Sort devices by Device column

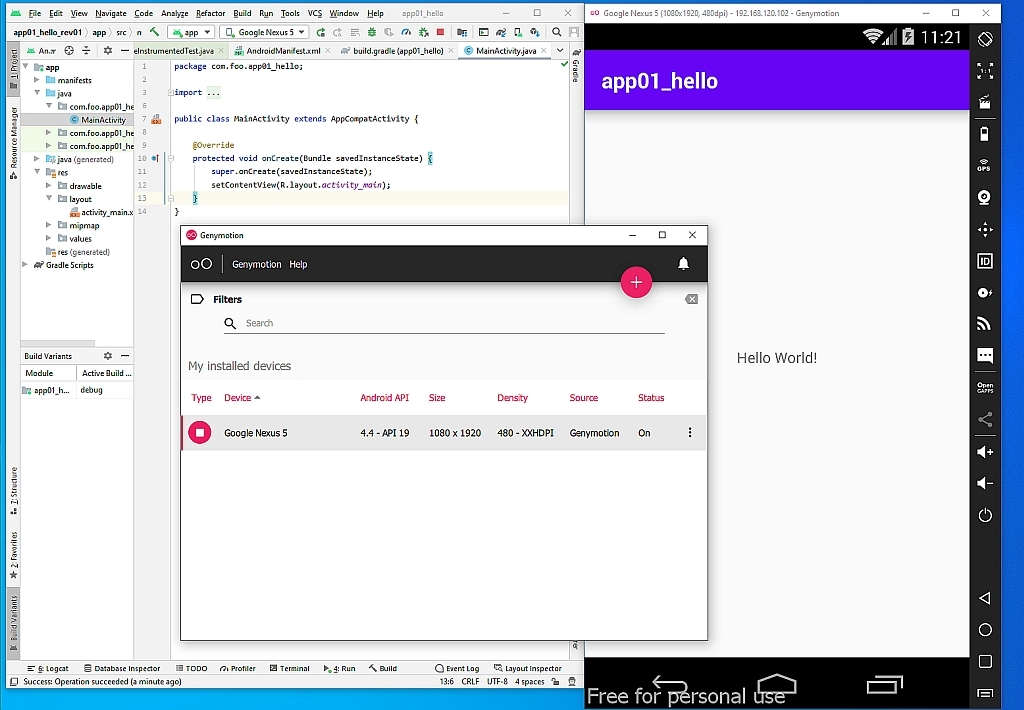(242, 398)
